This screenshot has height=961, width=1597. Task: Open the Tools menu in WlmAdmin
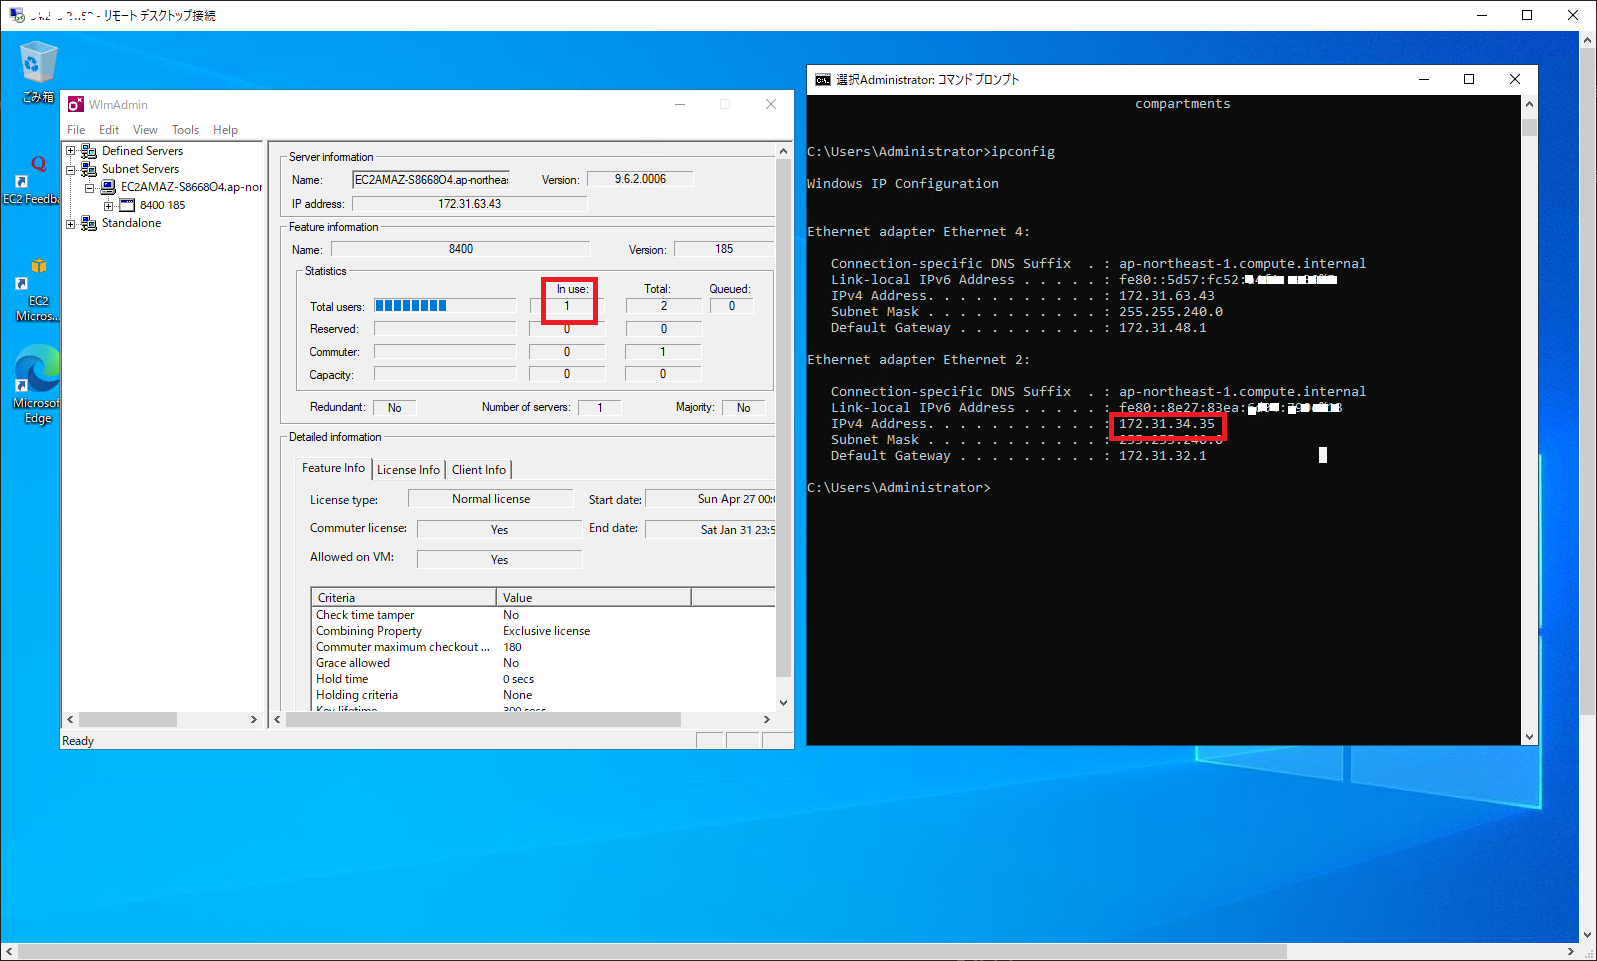pos(185,130)
